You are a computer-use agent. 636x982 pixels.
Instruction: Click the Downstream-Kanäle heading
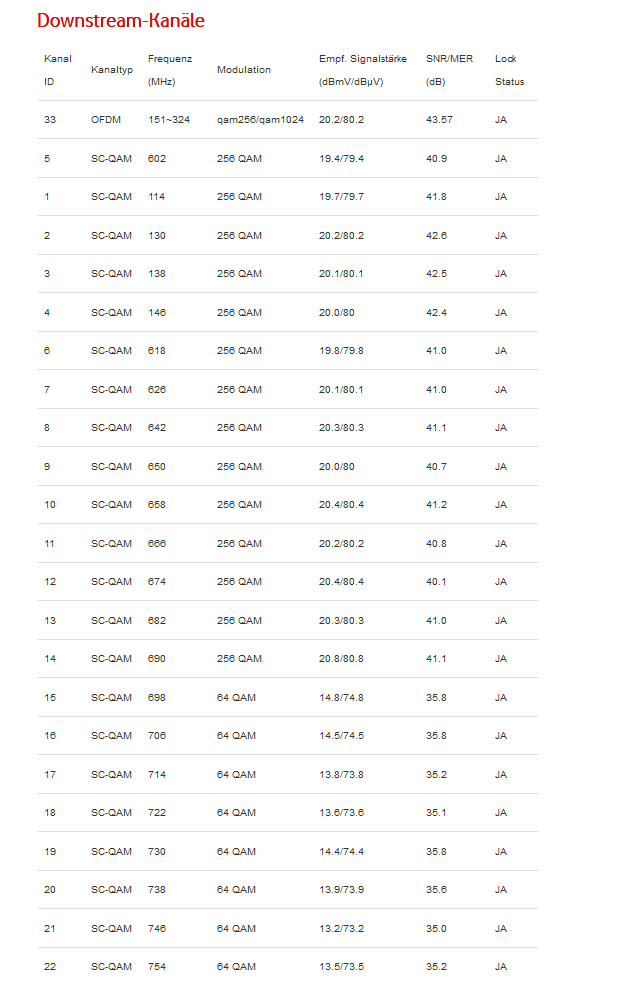120,20
